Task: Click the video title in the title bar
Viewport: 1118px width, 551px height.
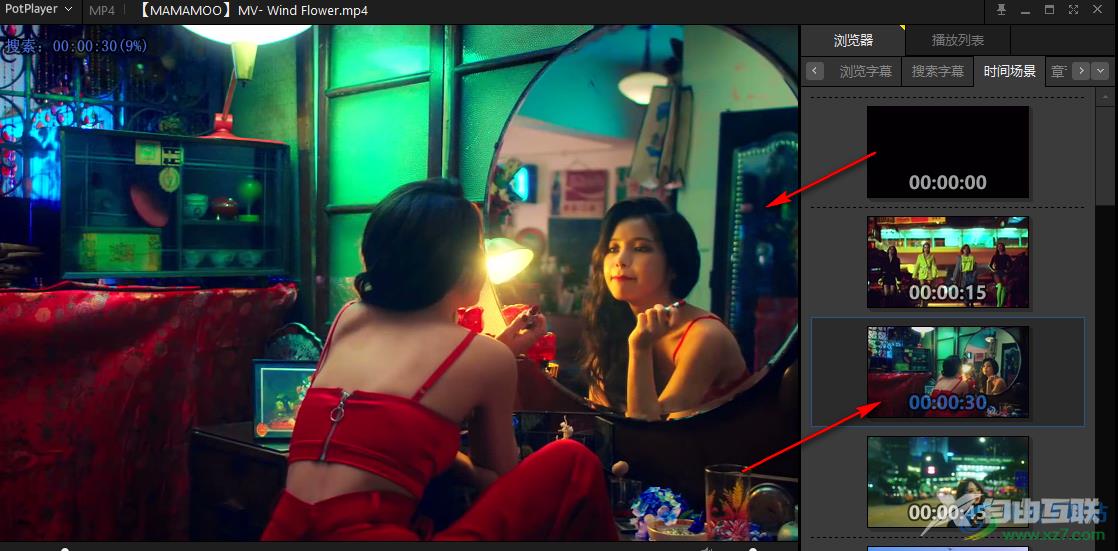Action: point(252,10)
